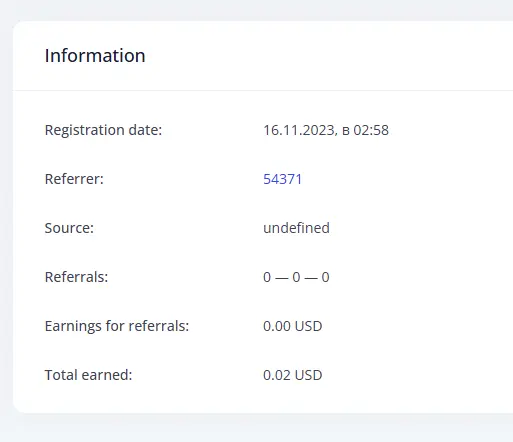Click the divider line below Information
Screen dimensions: 513x442
point(263,90)
